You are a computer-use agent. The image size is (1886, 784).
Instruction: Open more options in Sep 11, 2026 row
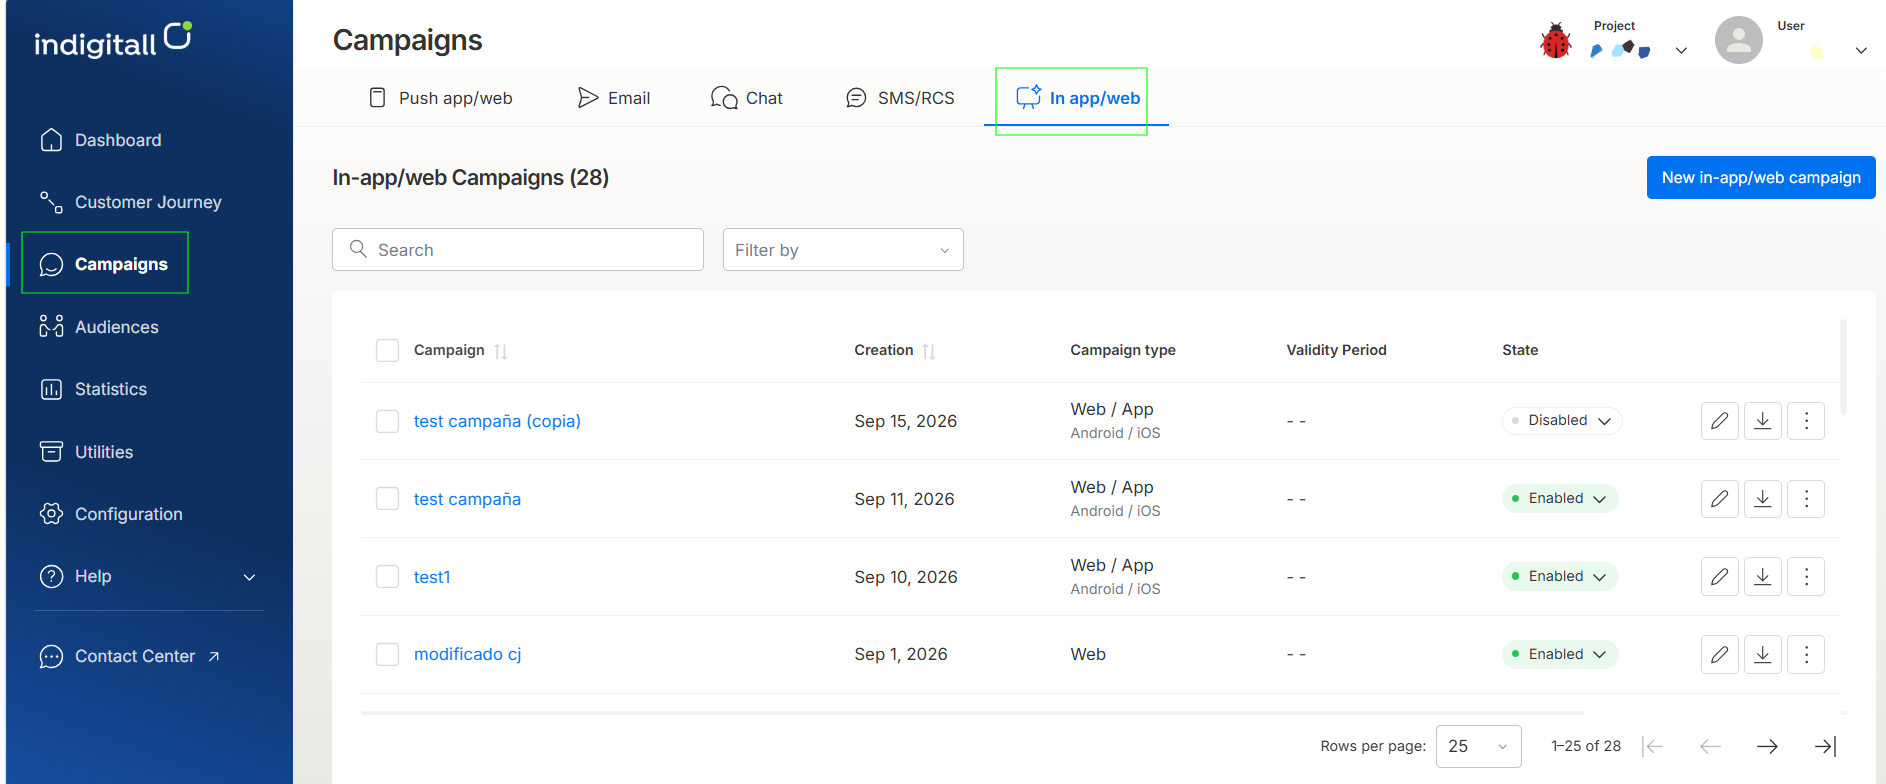(x=1806, y=499)
